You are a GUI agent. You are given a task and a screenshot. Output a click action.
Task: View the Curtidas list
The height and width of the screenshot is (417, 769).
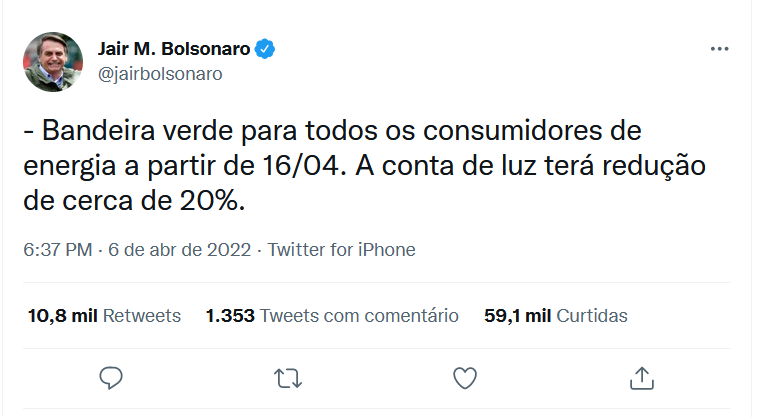pyautogui.click(x=592, y=316)
